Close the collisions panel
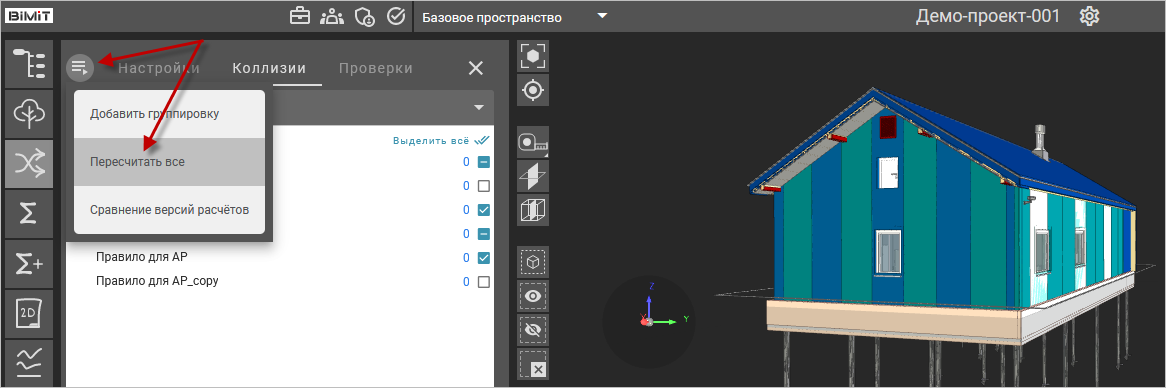Image resolution: width=1166 pixels, height=388 pixels. click(x=476, y=68)
